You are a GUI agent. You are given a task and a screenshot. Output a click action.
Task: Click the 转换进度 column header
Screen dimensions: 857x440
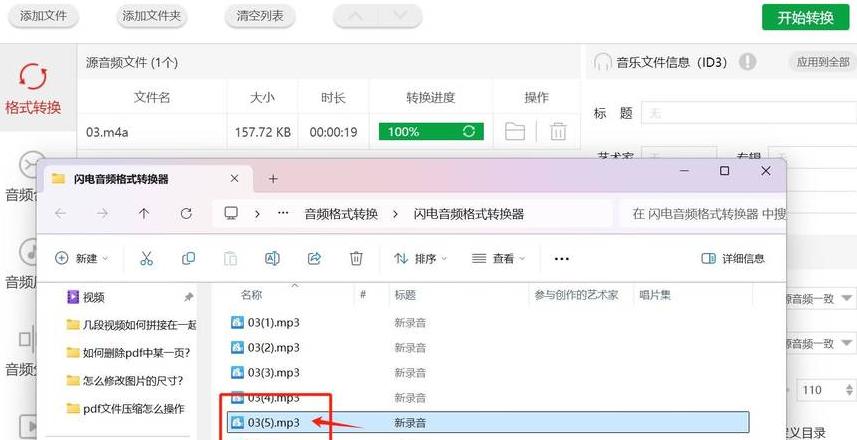click(x=431, y=98)
